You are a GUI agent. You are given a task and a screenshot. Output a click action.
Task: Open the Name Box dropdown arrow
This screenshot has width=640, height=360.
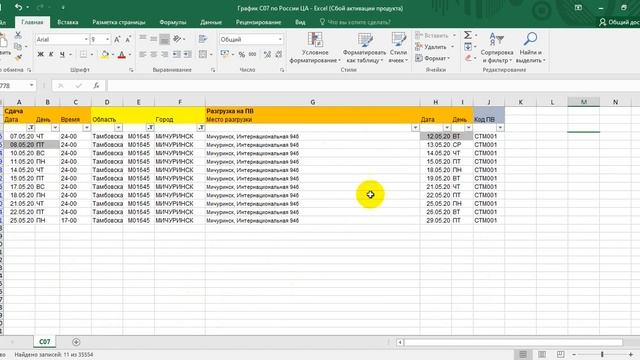(x=31, y=85)
